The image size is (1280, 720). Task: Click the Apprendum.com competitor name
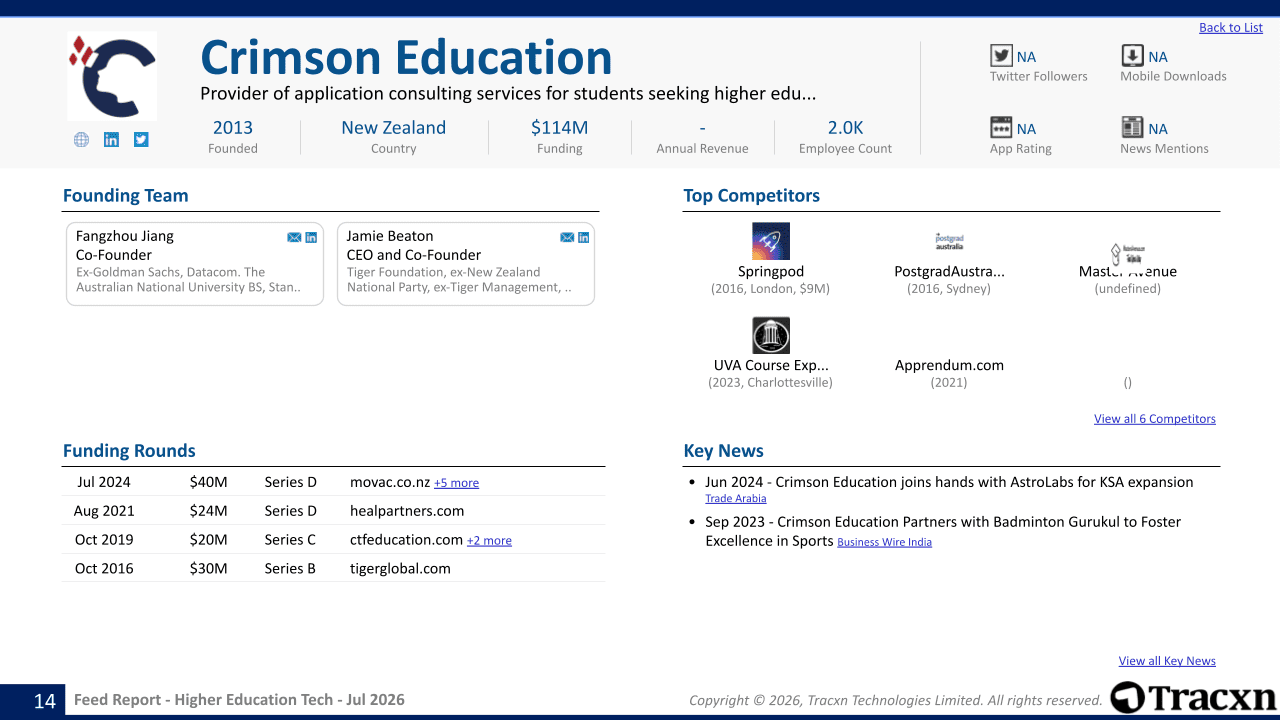coord(950,366)
